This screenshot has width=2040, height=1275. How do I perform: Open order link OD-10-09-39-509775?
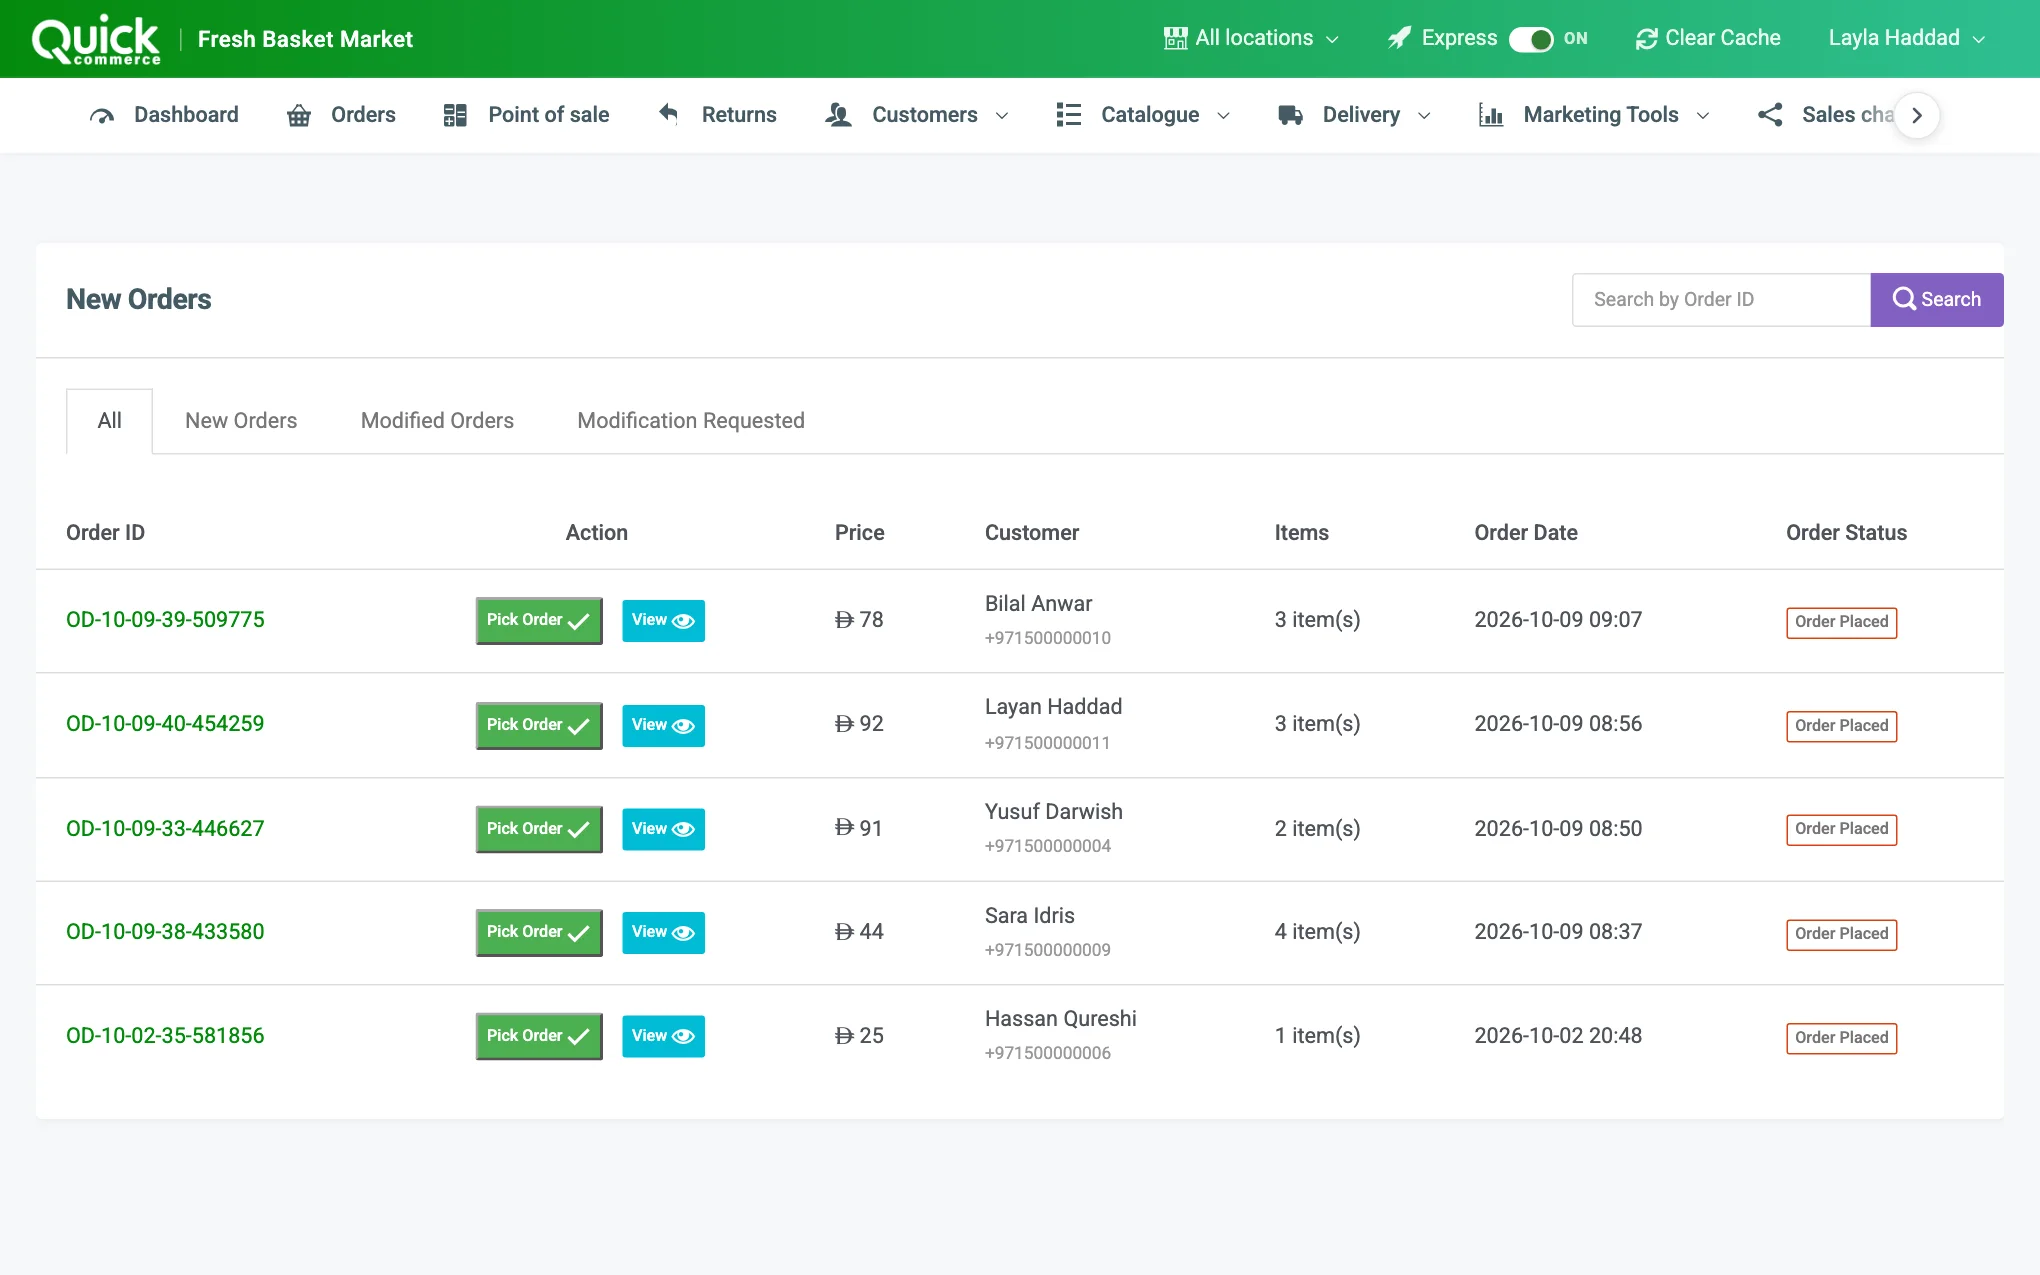tap(165, 620)
